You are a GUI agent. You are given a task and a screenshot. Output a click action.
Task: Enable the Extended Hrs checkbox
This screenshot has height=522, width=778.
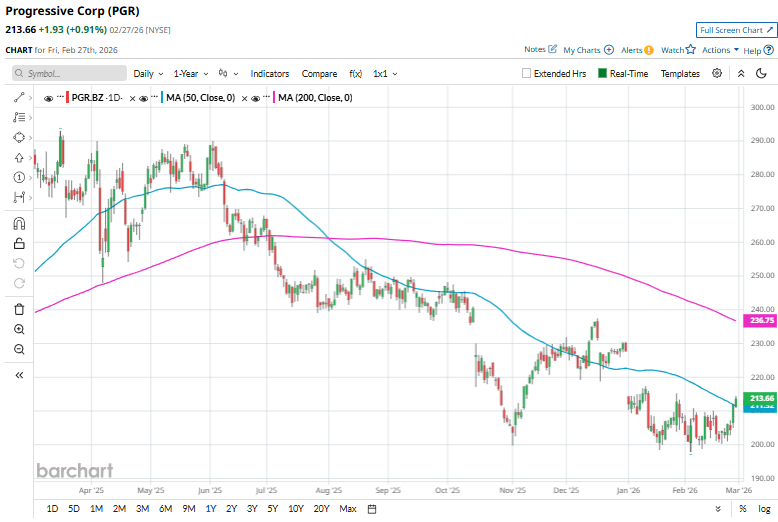pyautogui.click(x=527, y=73)
